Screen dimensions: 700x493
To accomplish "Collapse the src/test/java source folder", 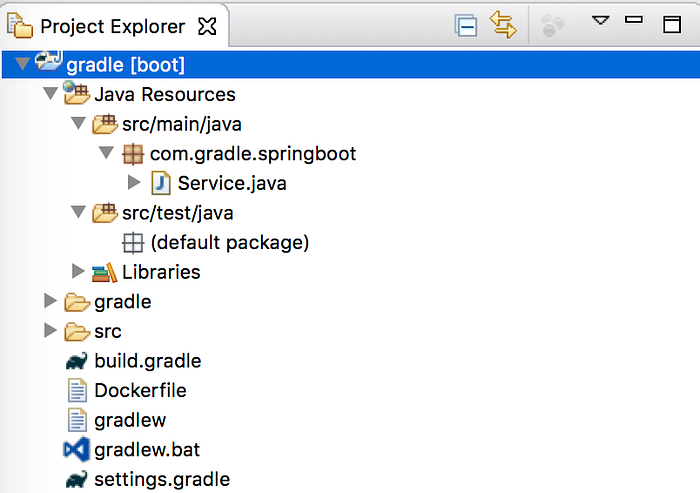I will click(x=78, y=212).
